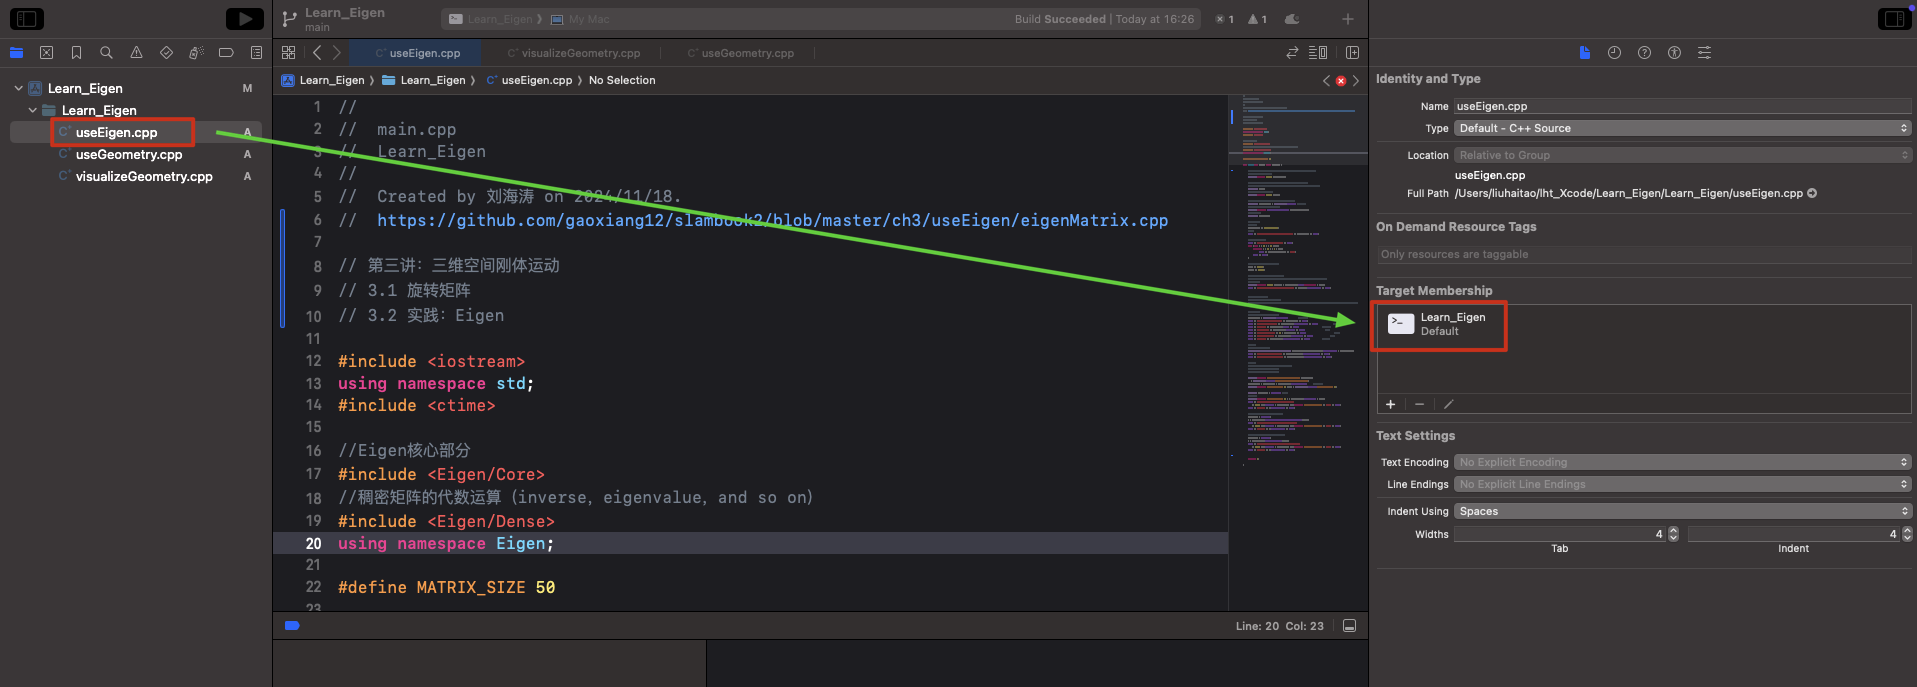Show the File inspector

click(1584, 53)
